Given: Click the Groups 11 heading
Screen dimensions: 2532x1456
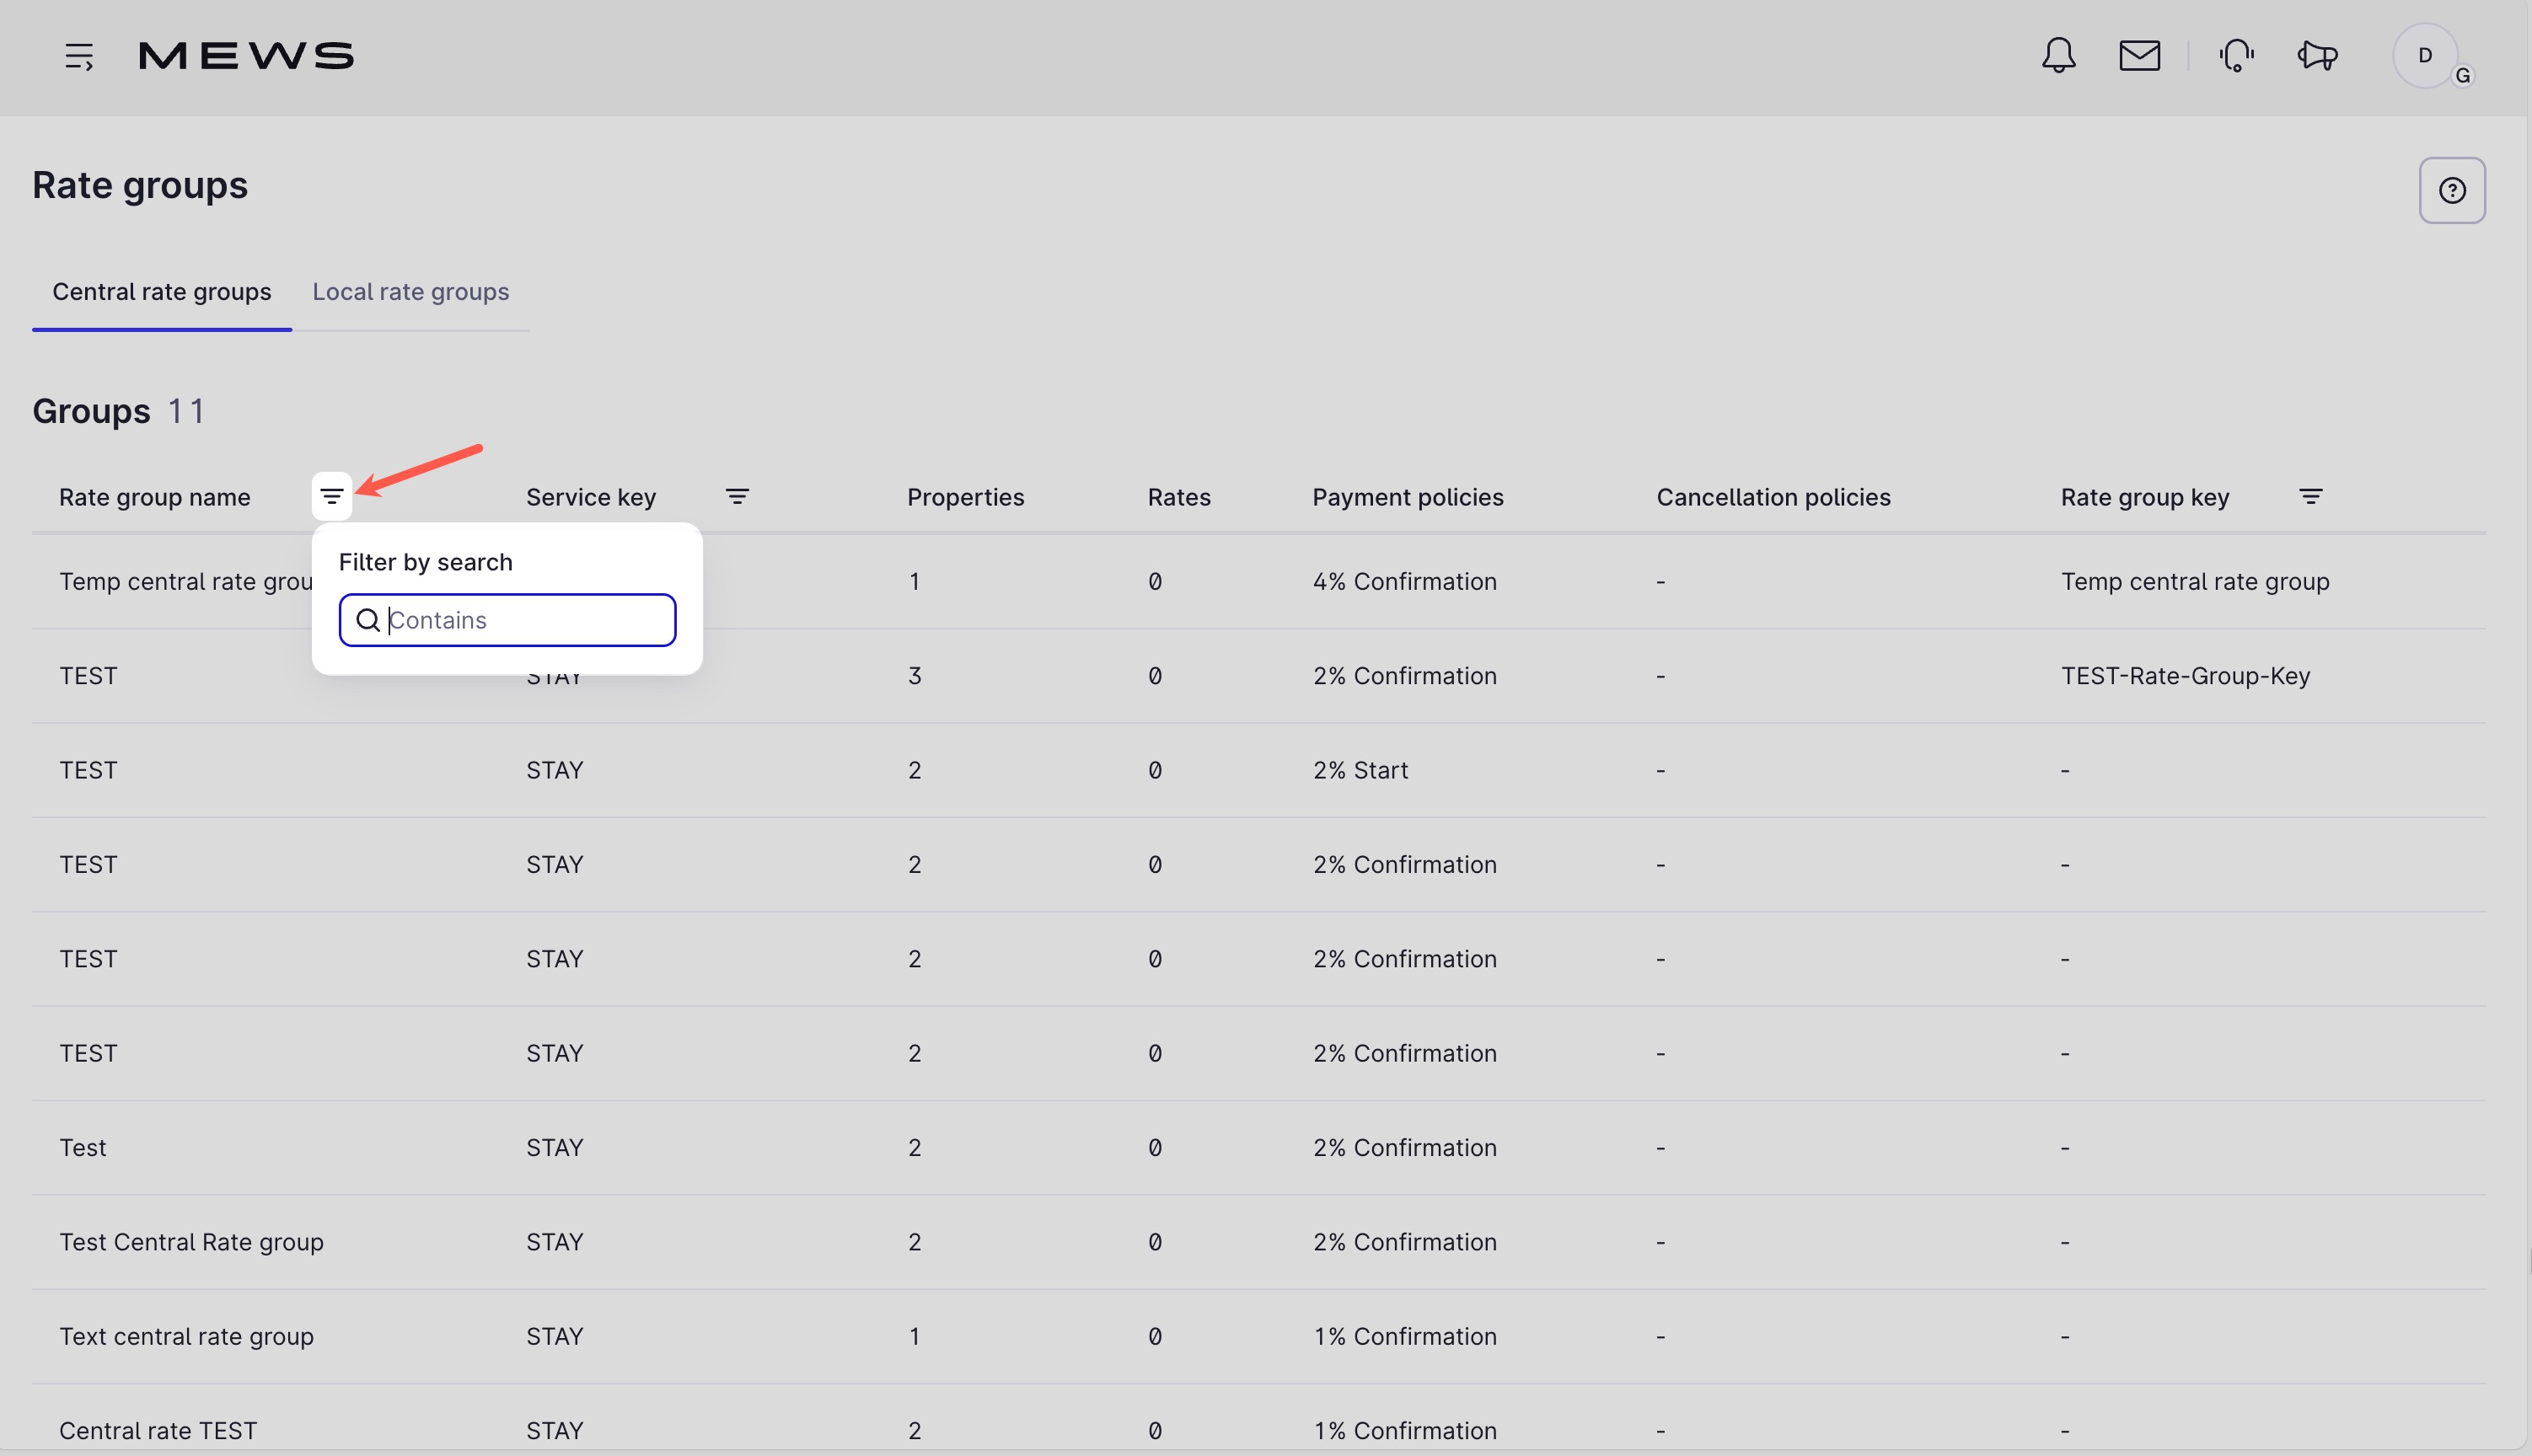Looking at the screenshot, I should click(x=118, y=411).
